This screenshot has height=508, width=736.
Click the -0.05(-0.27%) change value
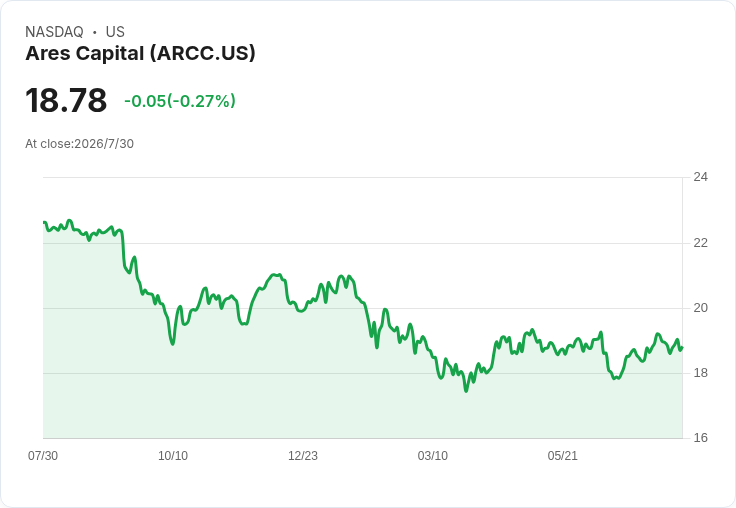180,101
